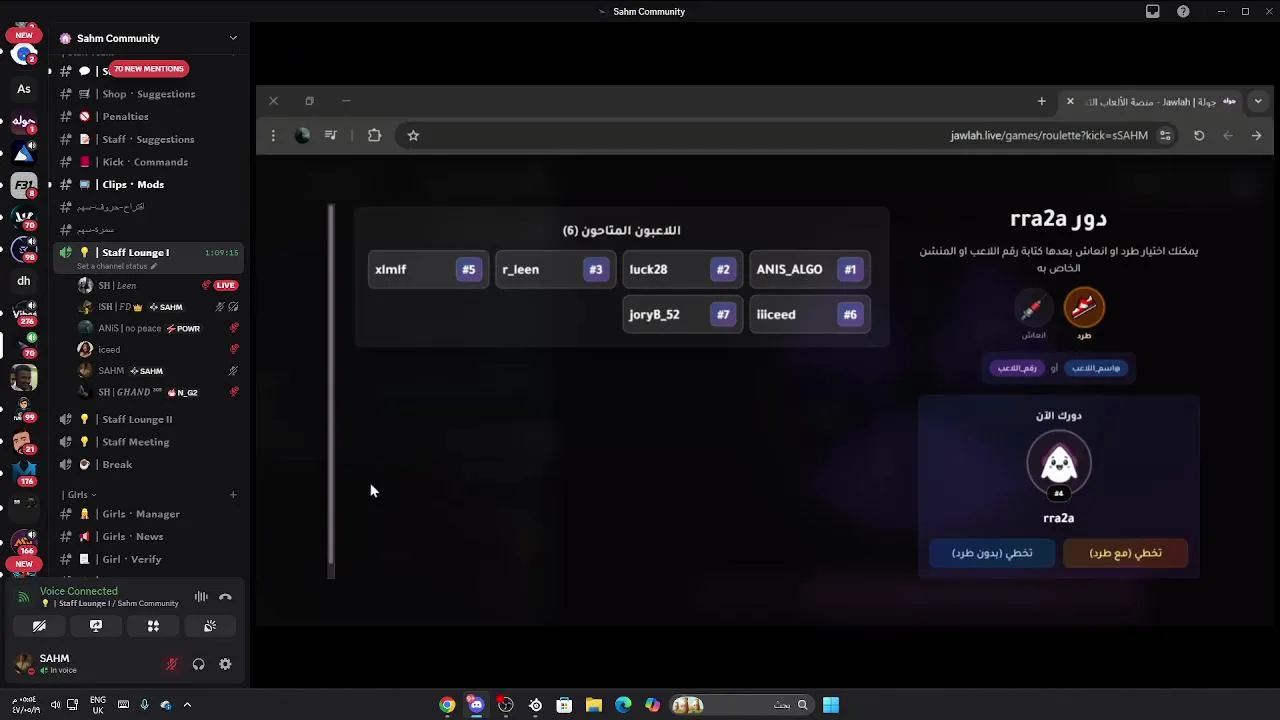Select the Jawlah browser tab
The width and height of the screenshot is (1280, 720).
click(1152, 101)
